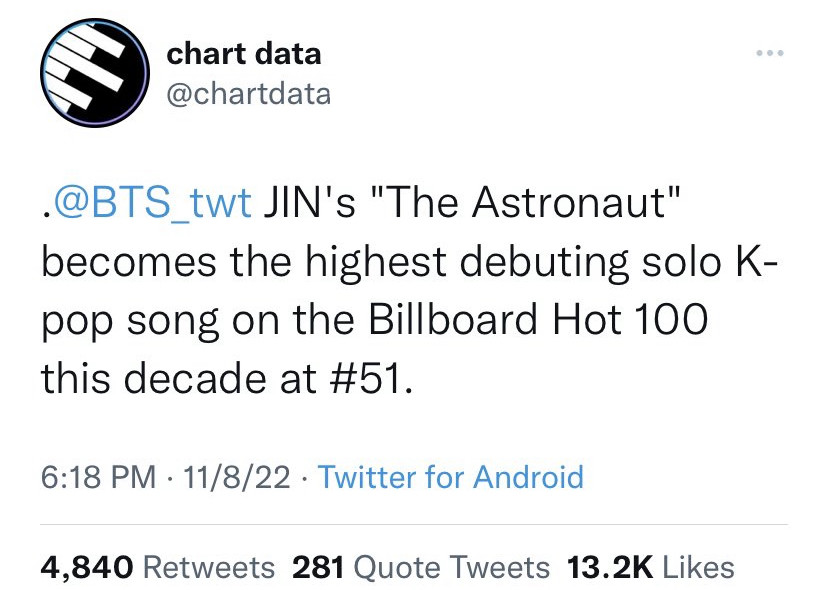Click the 11/8/22 date
This screenshot has width=828, height=590.
237,477
